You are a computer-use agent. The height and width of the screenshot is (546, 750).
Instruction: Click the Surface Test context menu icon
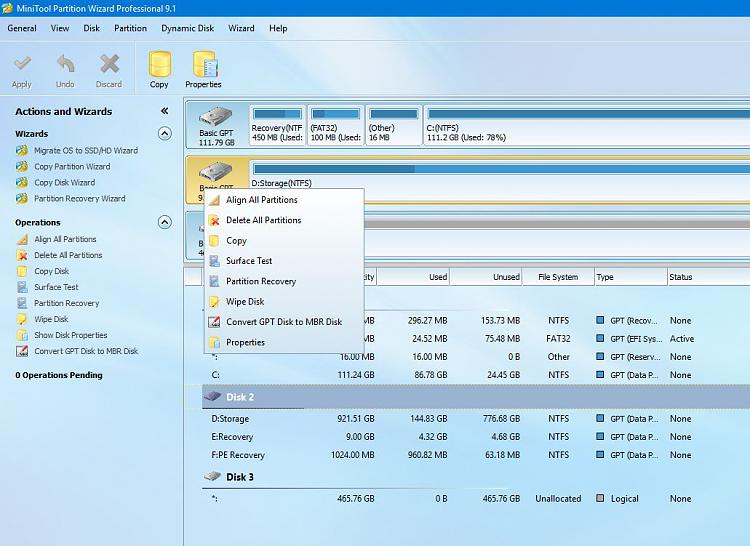pos(215,261)
